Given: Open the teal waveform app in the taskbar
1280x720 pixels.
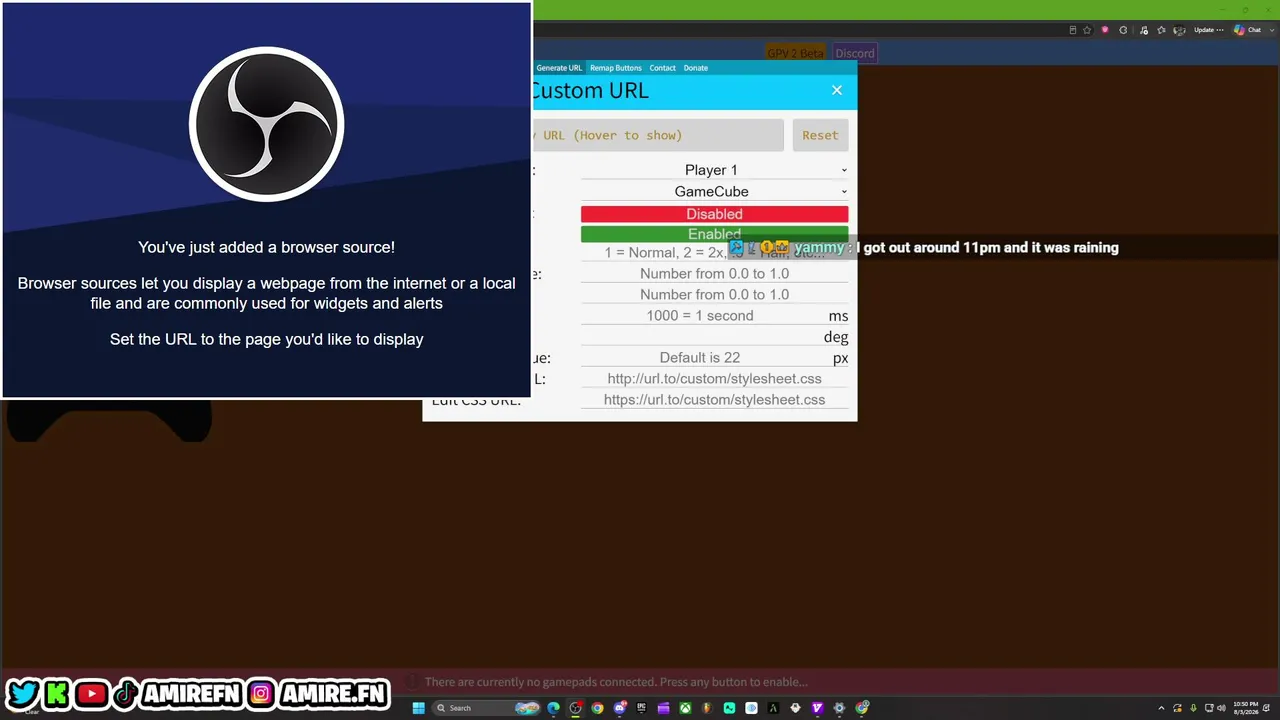Looking at the screenshot, I should coord(729,708).
